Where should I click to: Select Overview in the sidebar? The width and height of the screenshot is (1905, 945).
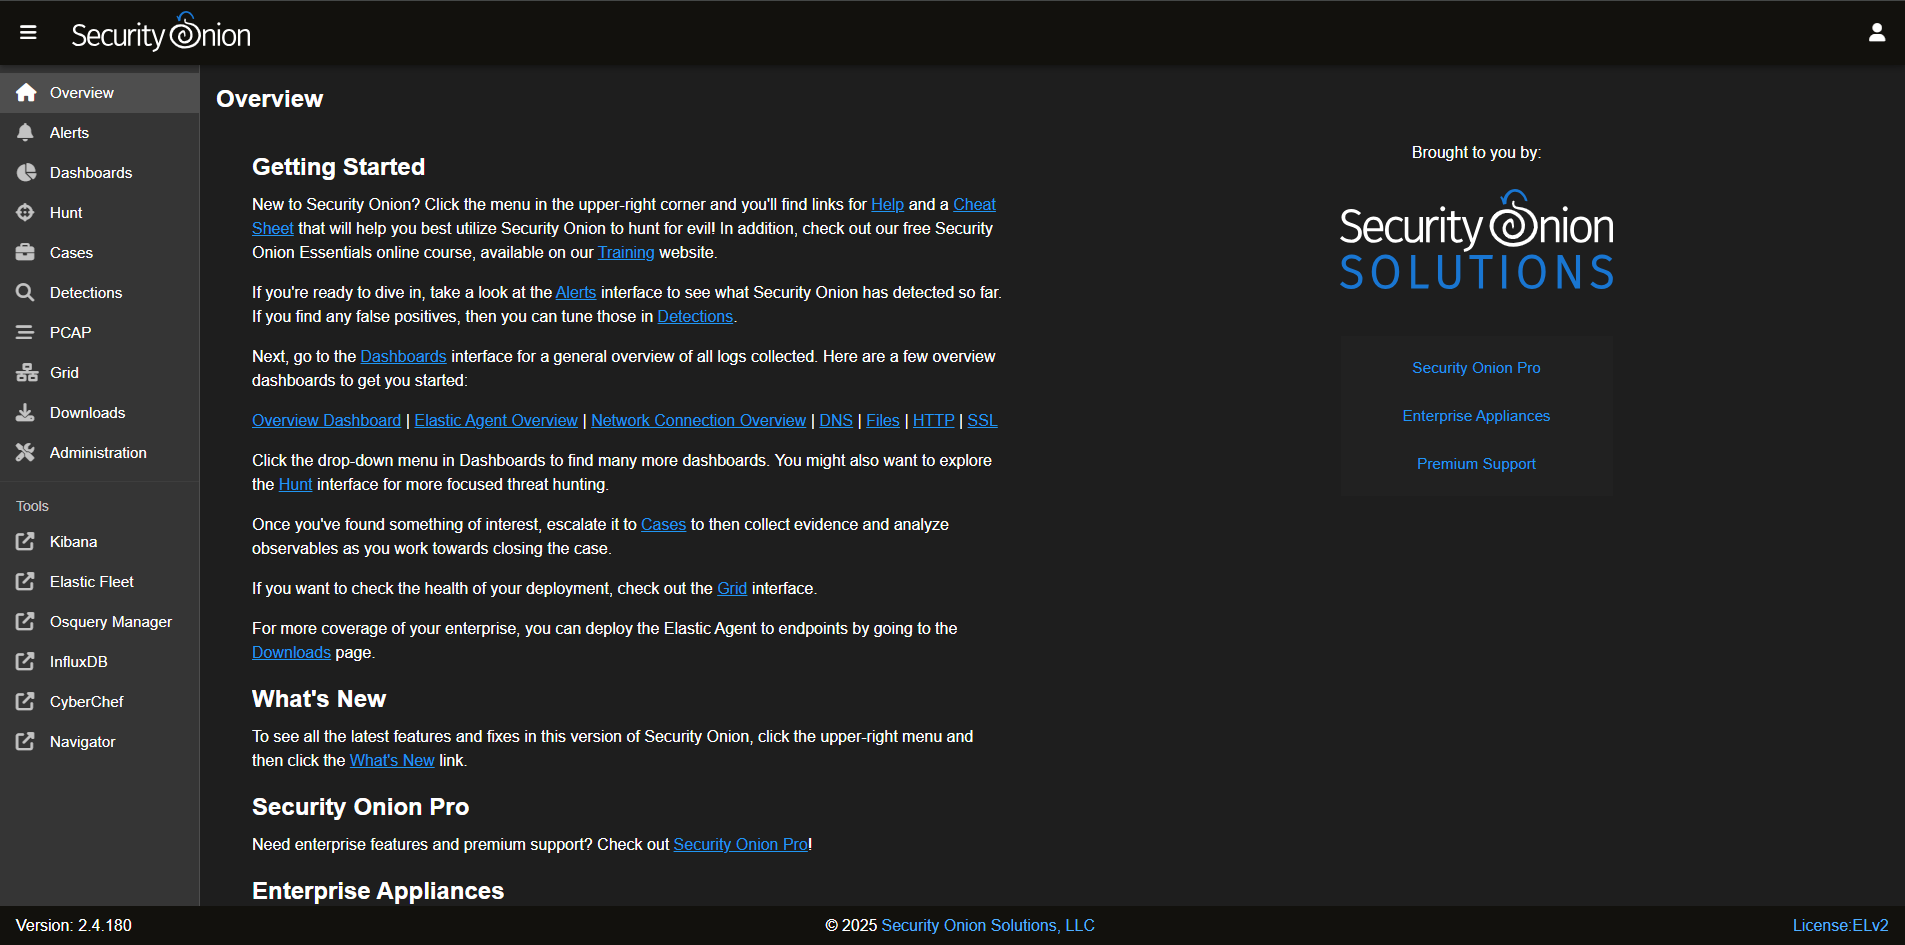(x=81, y=92)
